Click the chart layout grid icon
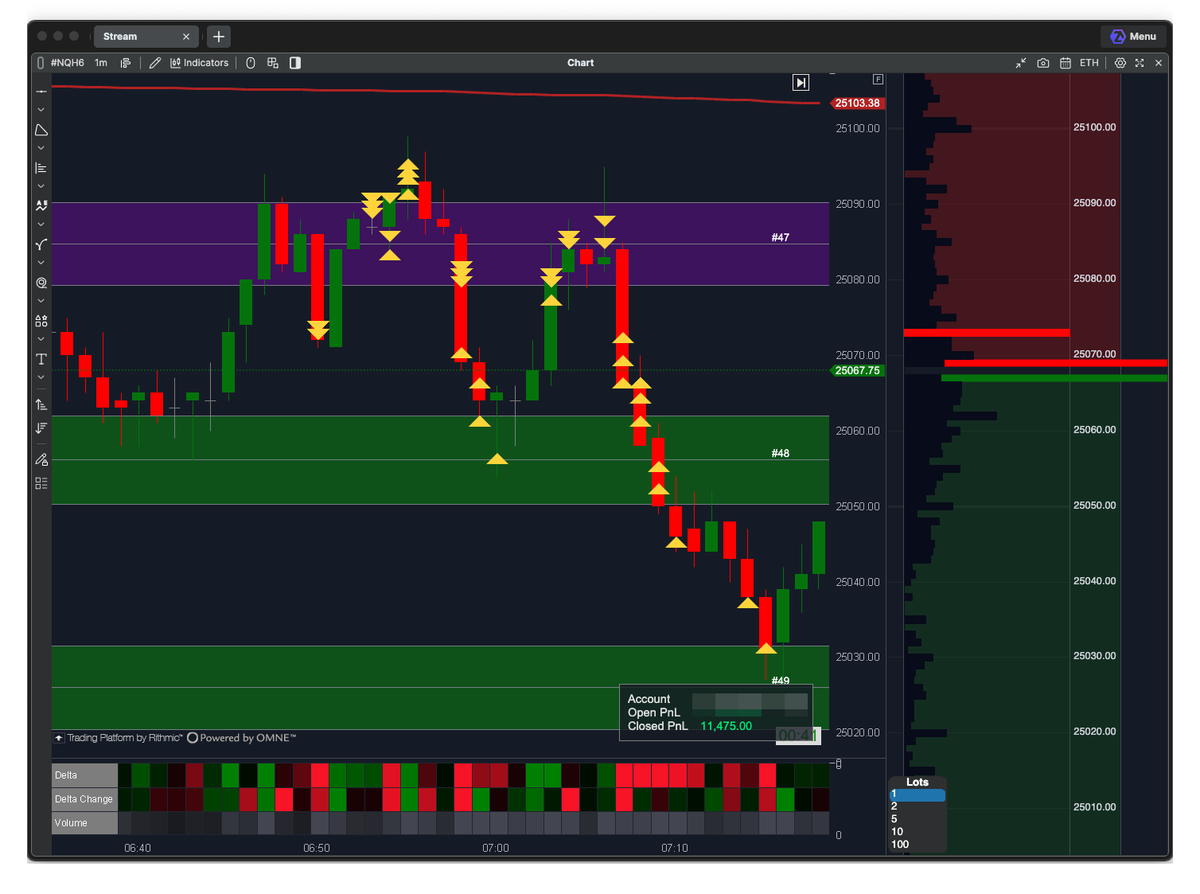 coord(272,63)
